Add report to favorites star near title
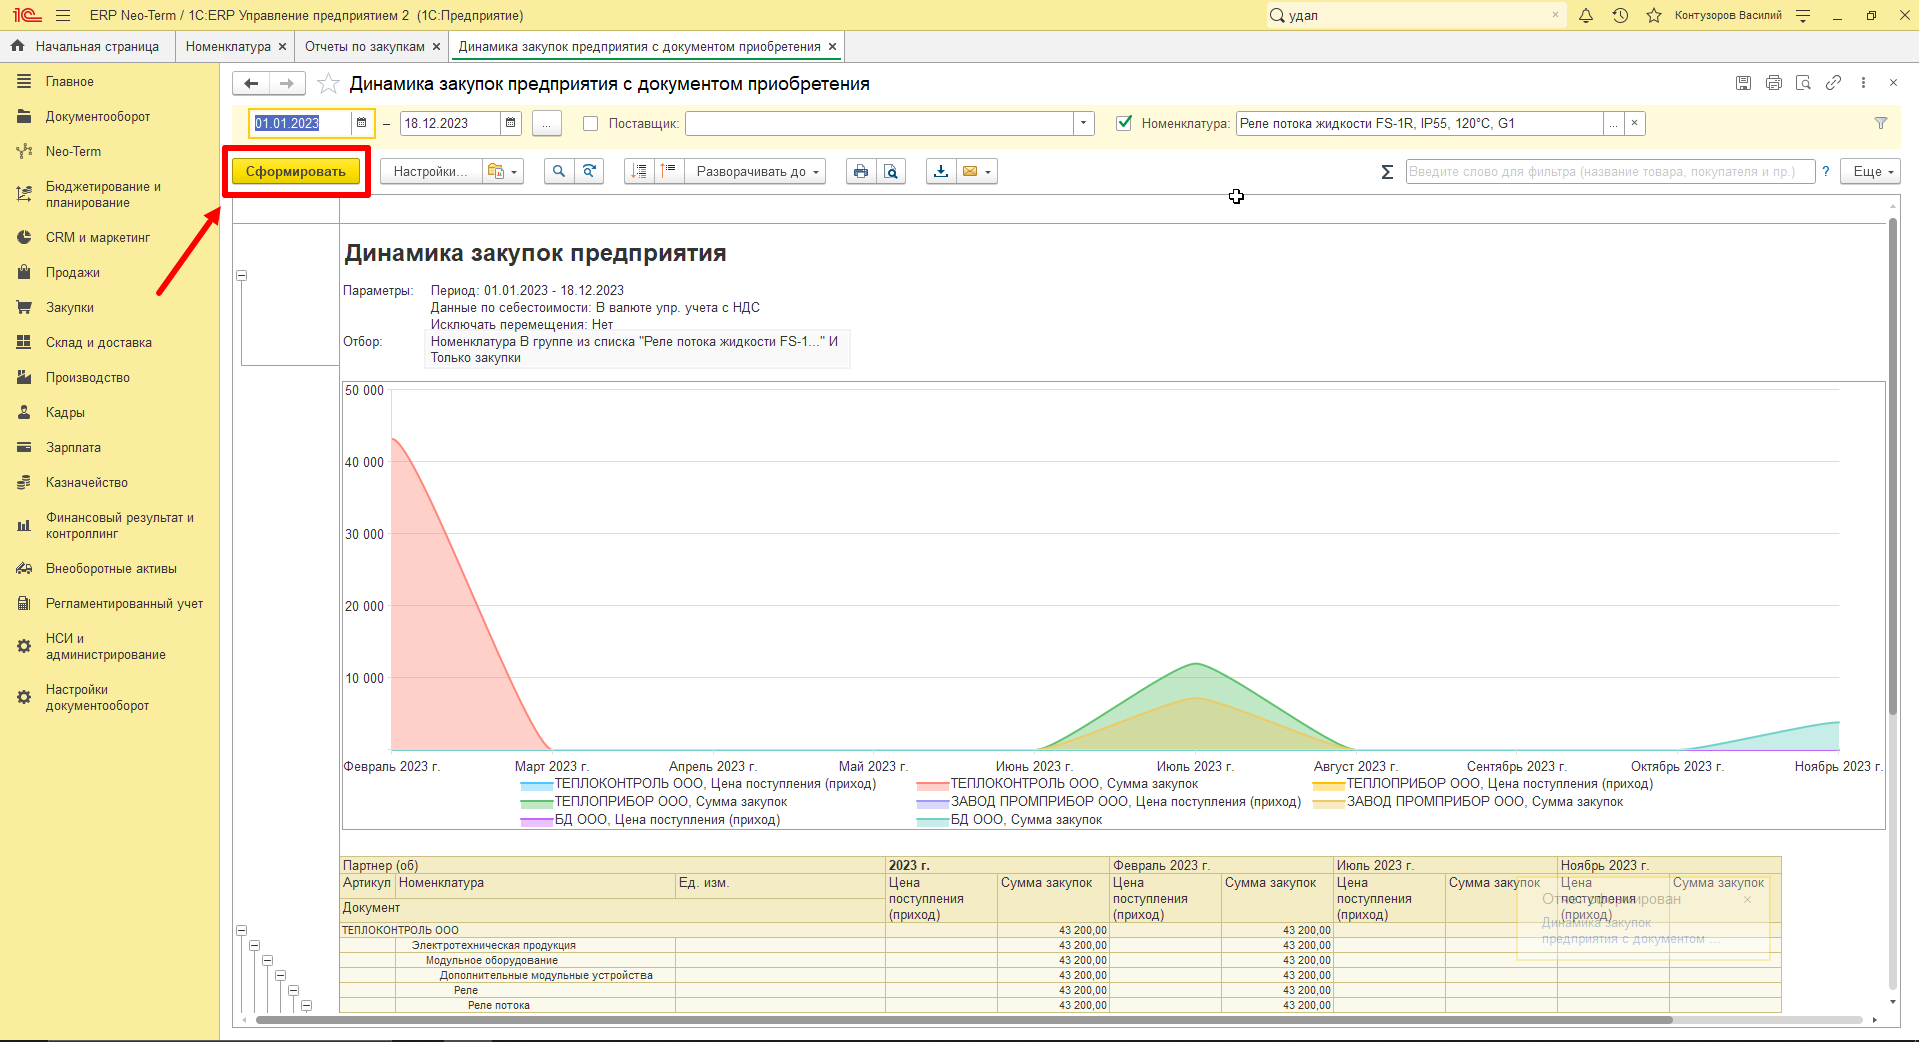The image size is (1919, 1042). pos(328,84)
